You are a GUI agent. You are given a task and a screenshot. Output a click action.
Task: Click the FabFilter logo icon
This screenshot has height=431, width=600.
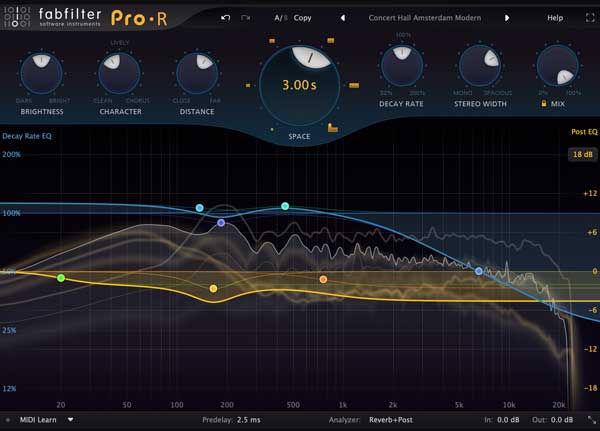16,16
